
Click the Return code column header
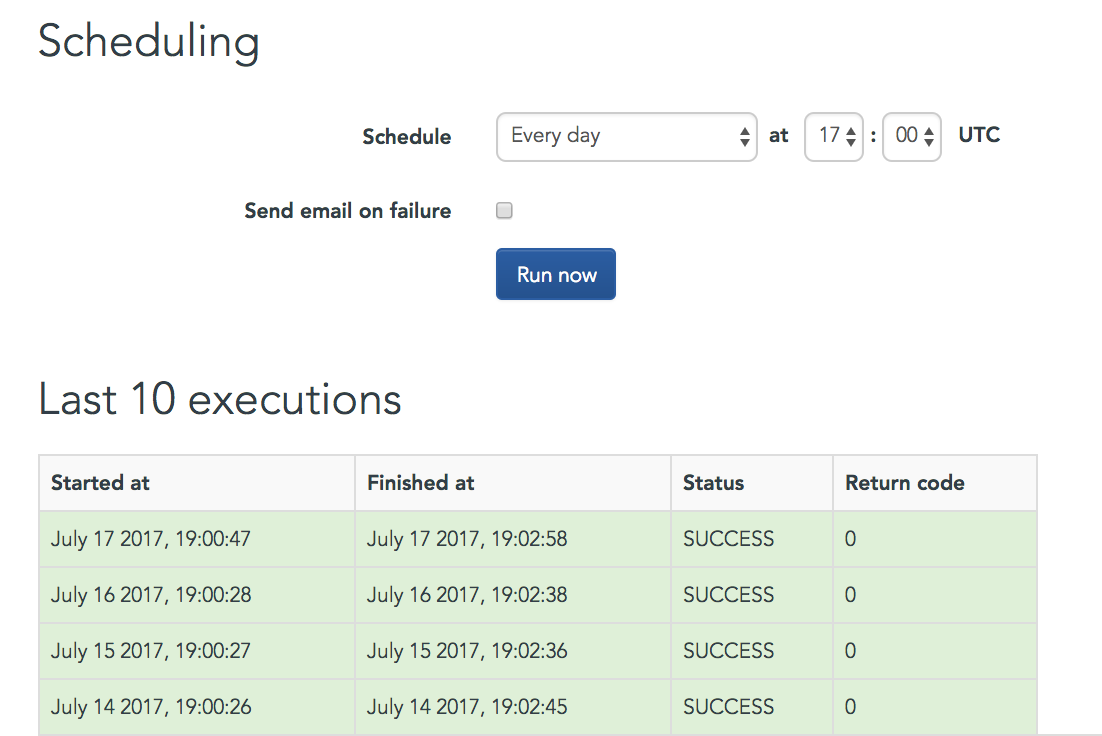coord(904,483)
